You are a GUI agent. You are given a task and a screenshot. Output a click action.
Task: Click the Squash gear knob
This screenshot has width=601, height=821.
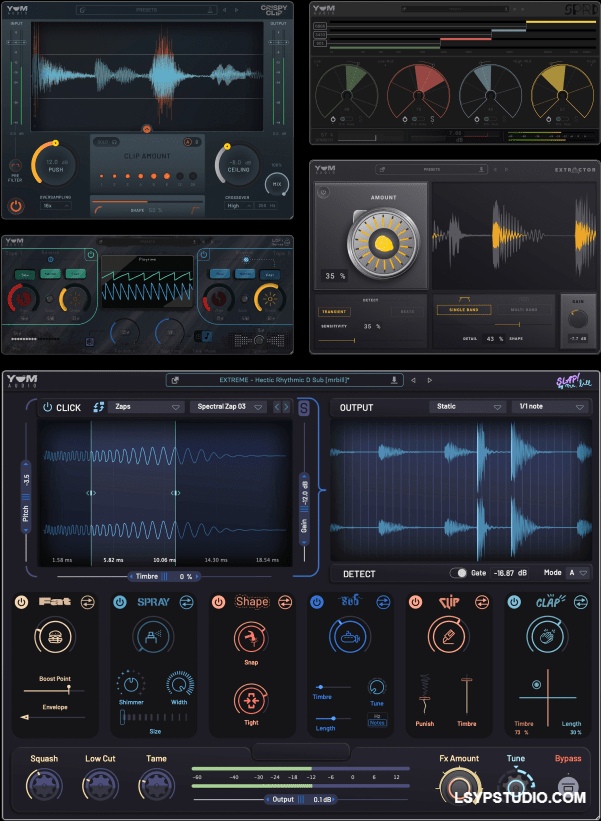pos(44,785)
